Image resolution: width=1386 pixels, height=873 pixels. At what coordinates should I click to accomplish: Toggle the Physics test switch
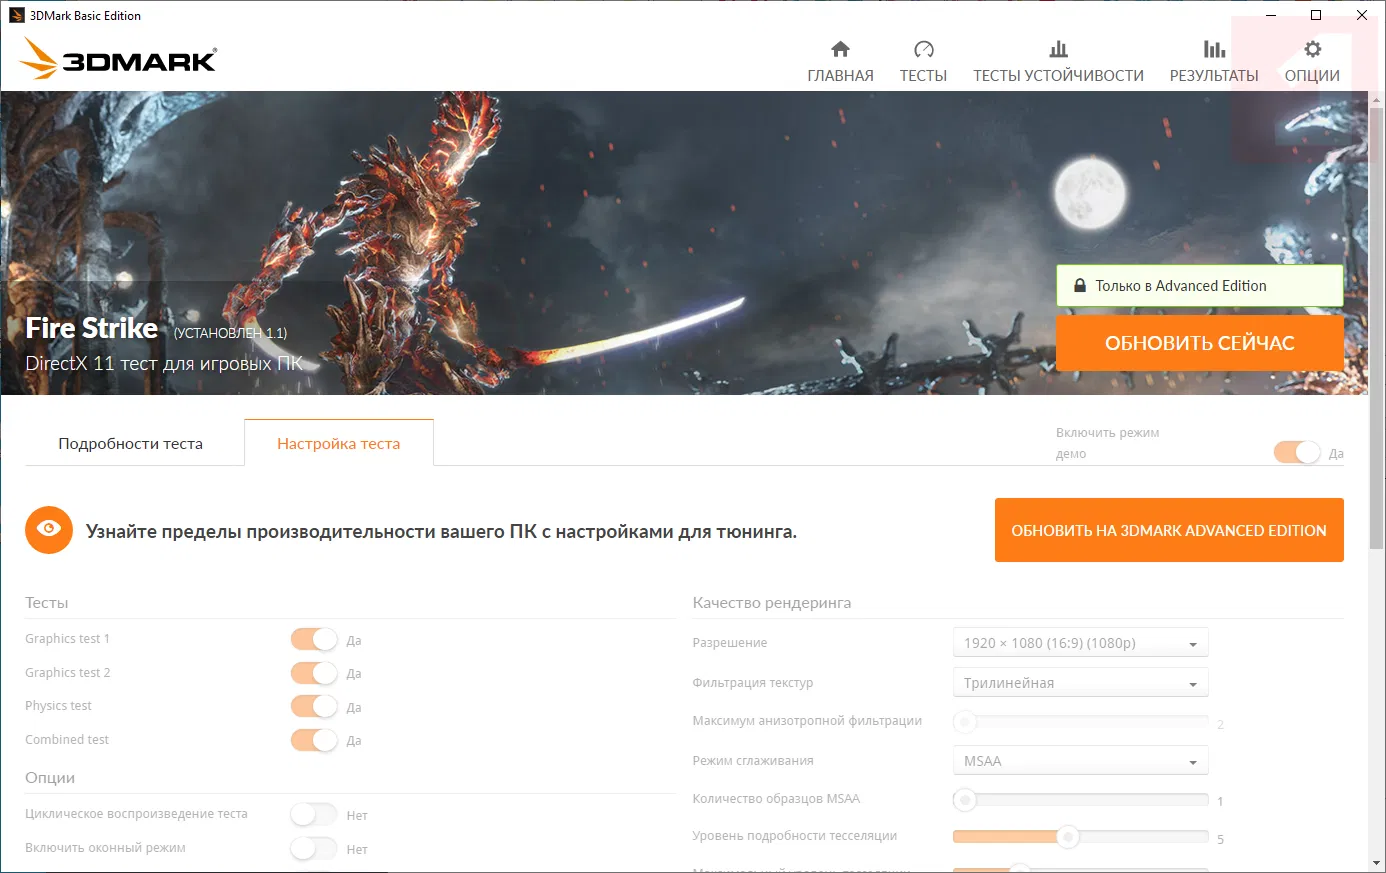tap(314, 707)
